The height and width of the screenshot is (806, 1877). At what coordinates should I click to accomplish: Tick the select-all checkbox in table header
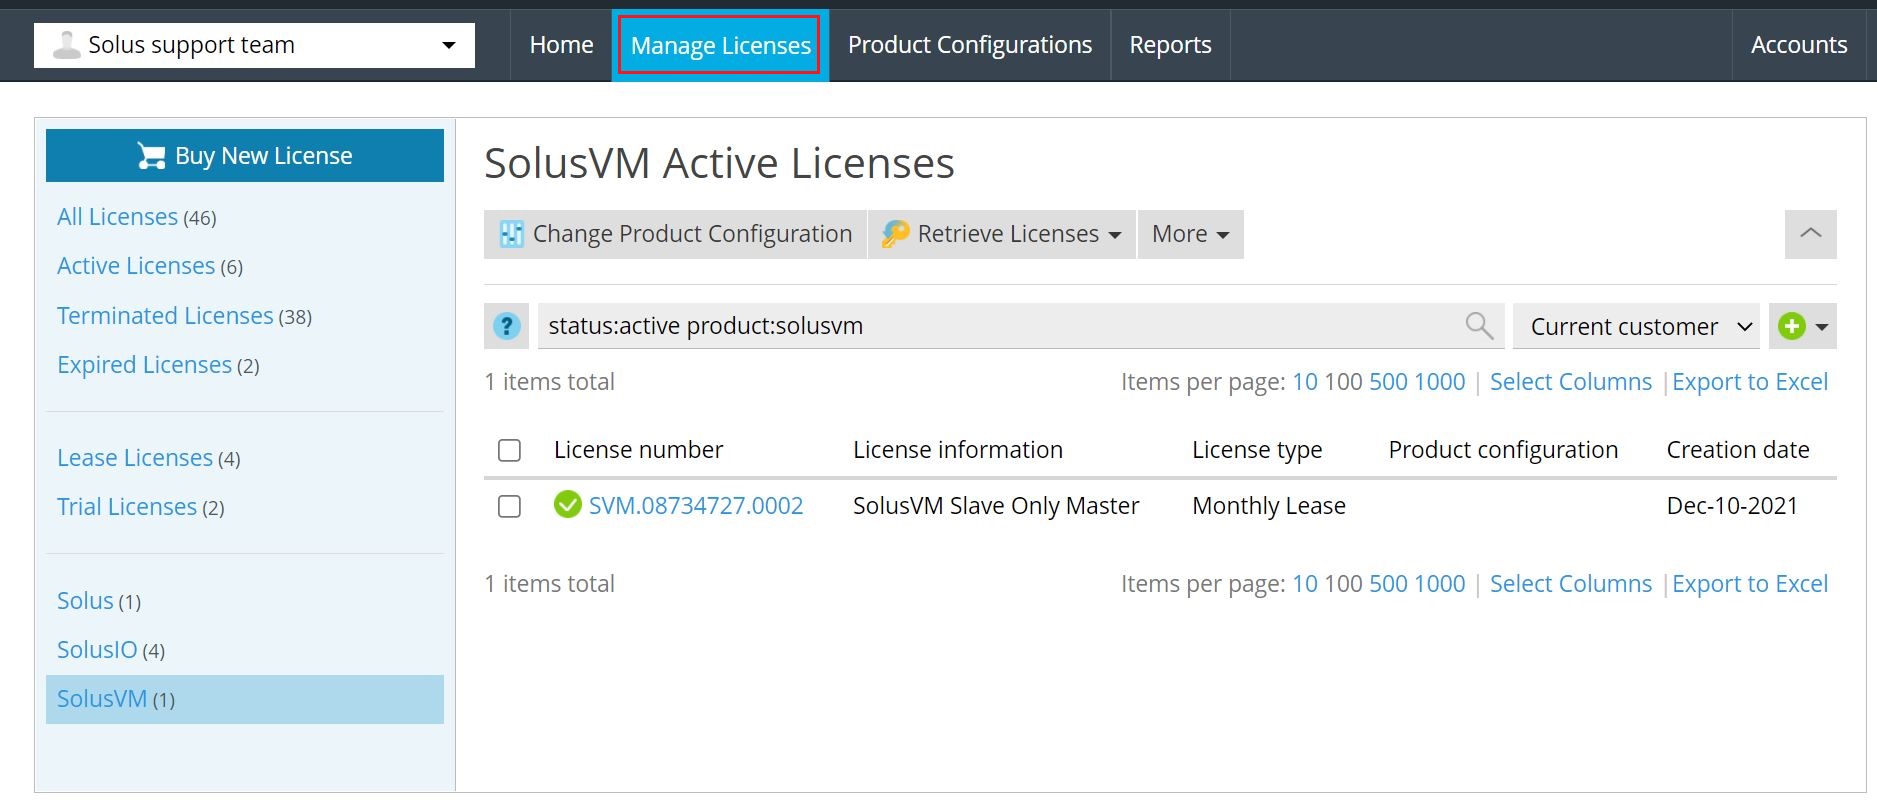coord(510,450)
